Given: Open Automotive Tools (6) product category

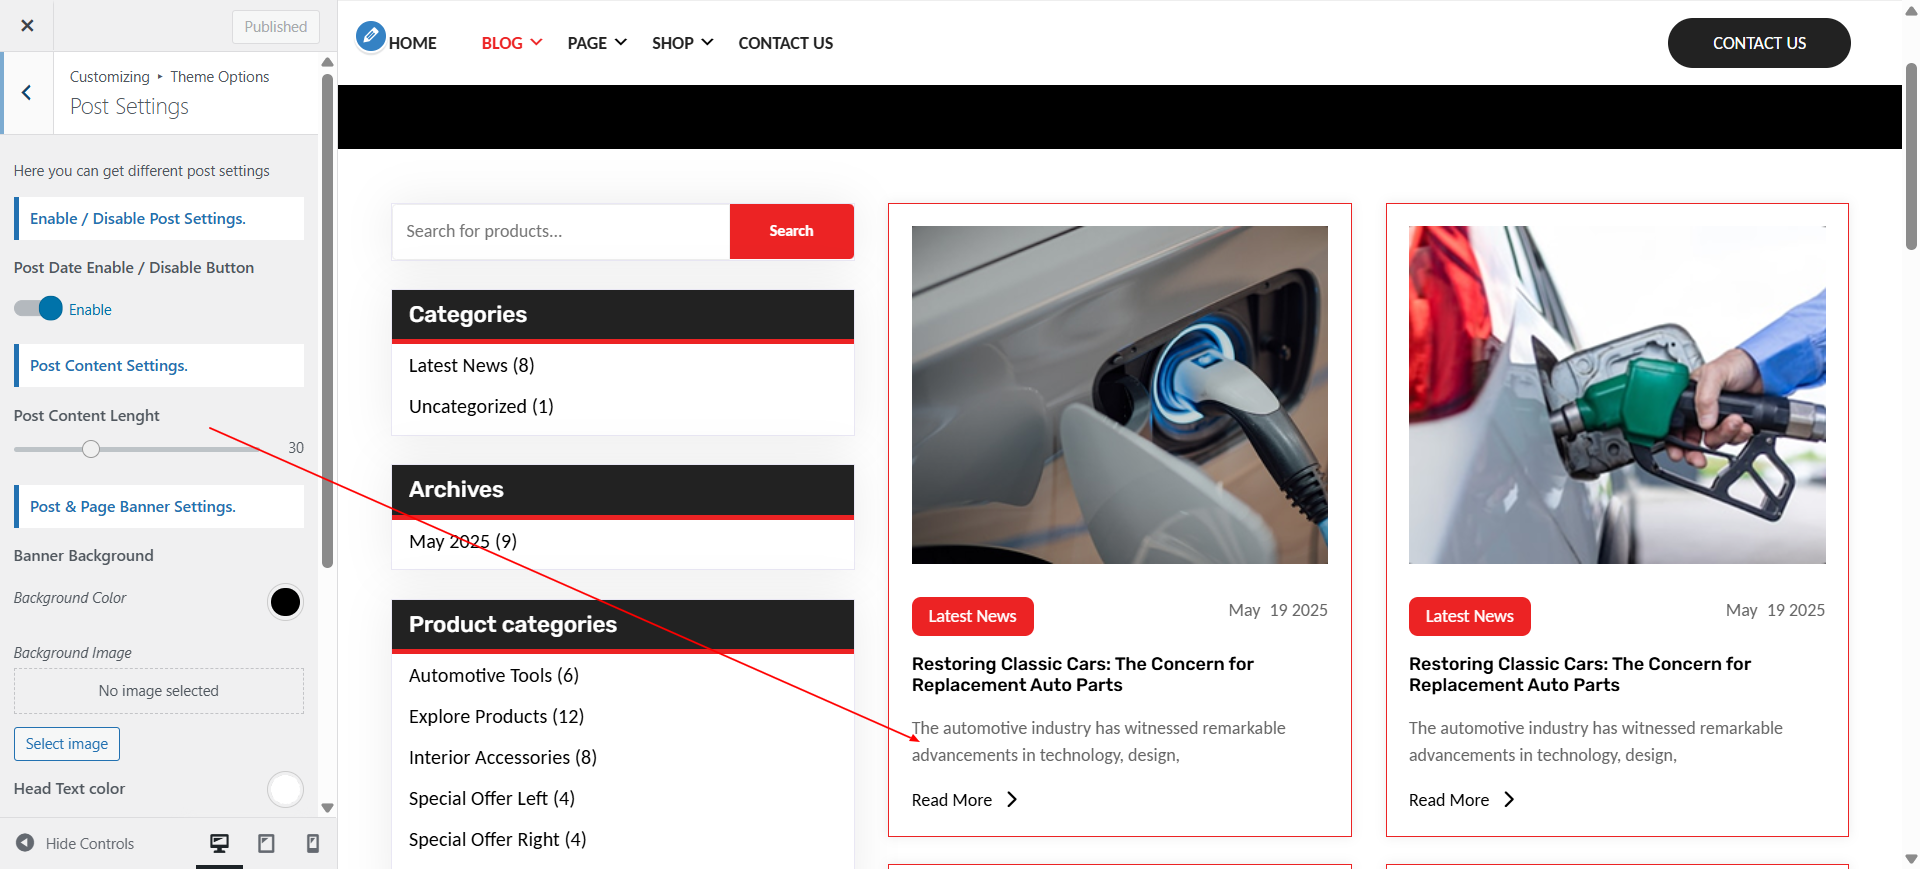Looking at the screenshot, I should click(494, 675).
